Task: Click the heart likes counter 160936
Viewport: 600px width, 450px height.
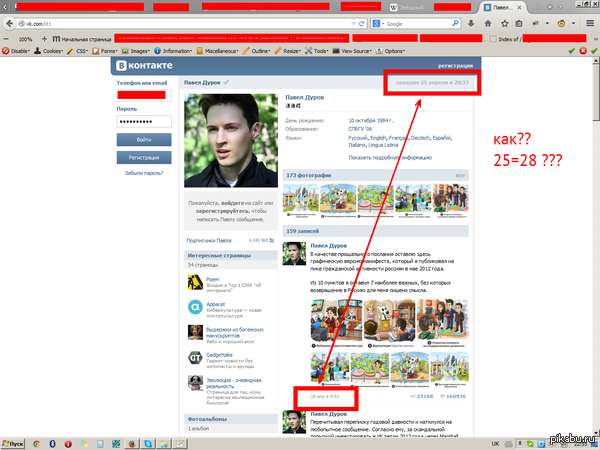Action: [453, 396]
